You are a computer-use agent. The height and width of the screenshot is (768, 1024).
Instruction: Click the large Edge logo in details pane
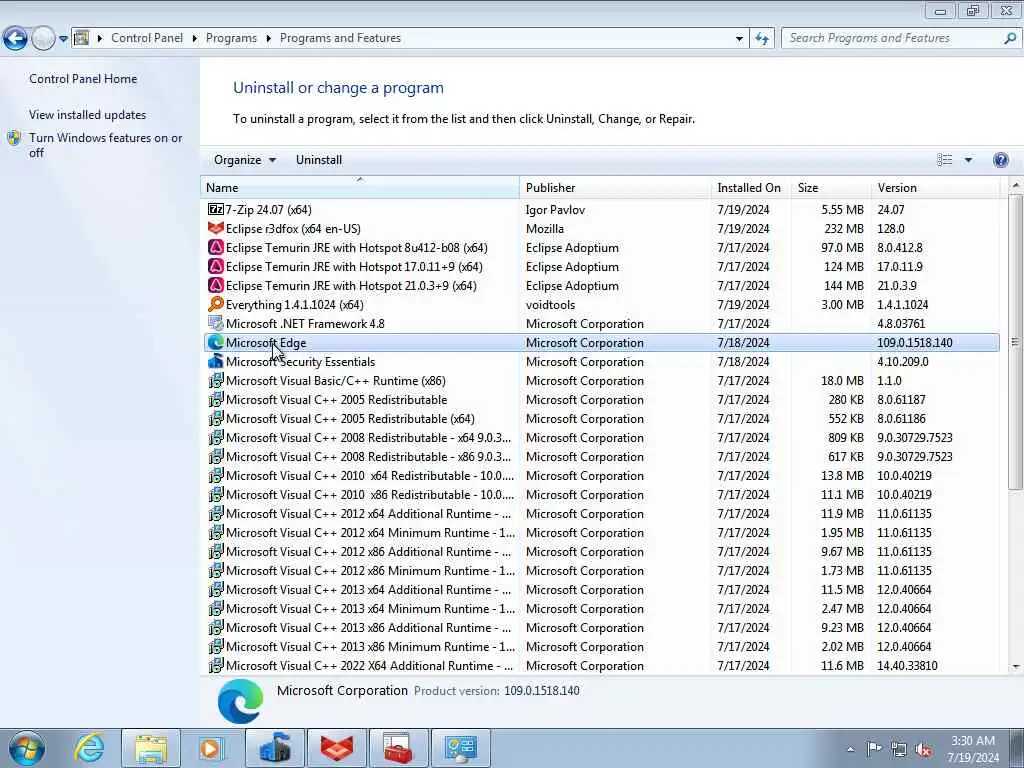(x=240, y=701)
